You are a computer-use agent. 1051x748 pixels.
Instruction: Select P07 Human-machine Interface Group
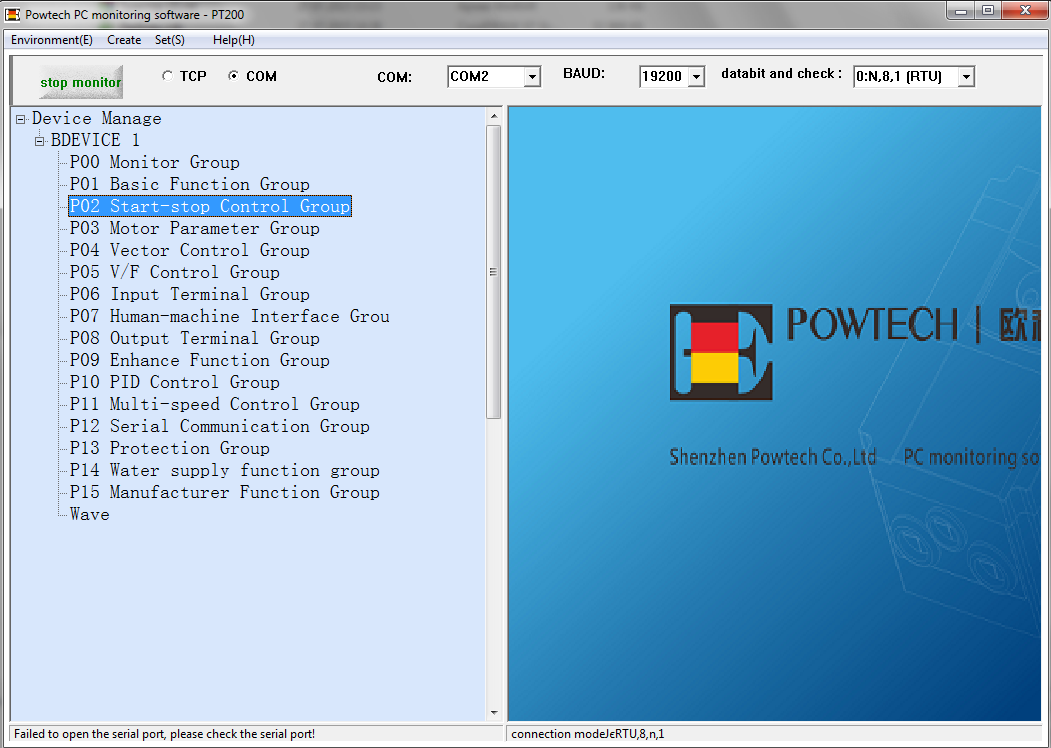(x=229, y=316)
